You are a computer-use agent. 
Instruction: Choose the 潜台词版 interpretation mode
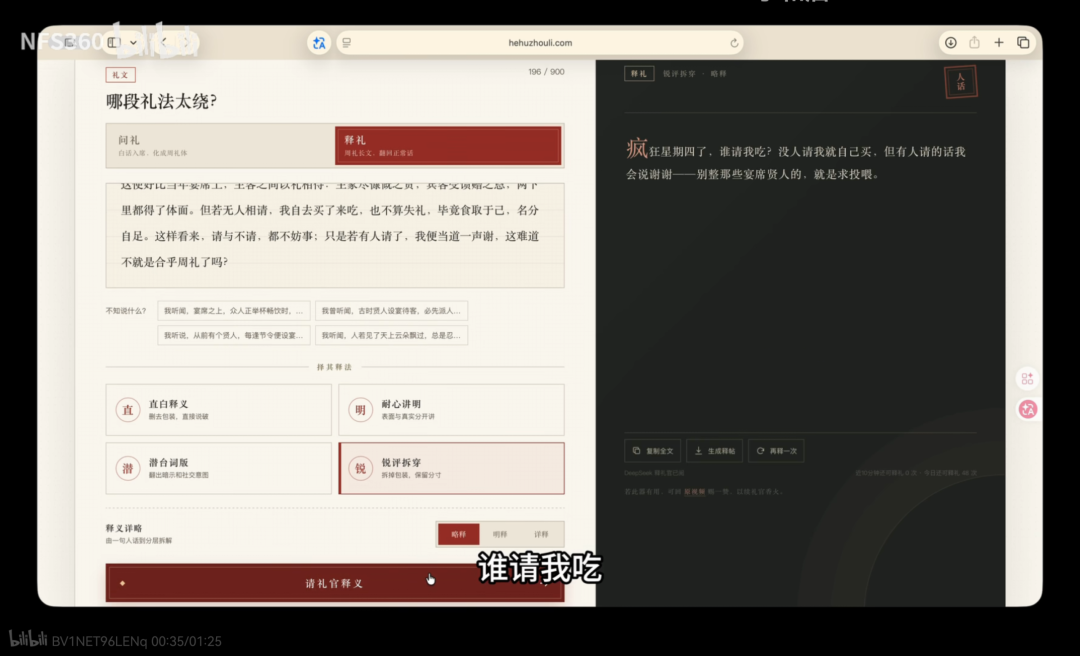click(218, 469)
